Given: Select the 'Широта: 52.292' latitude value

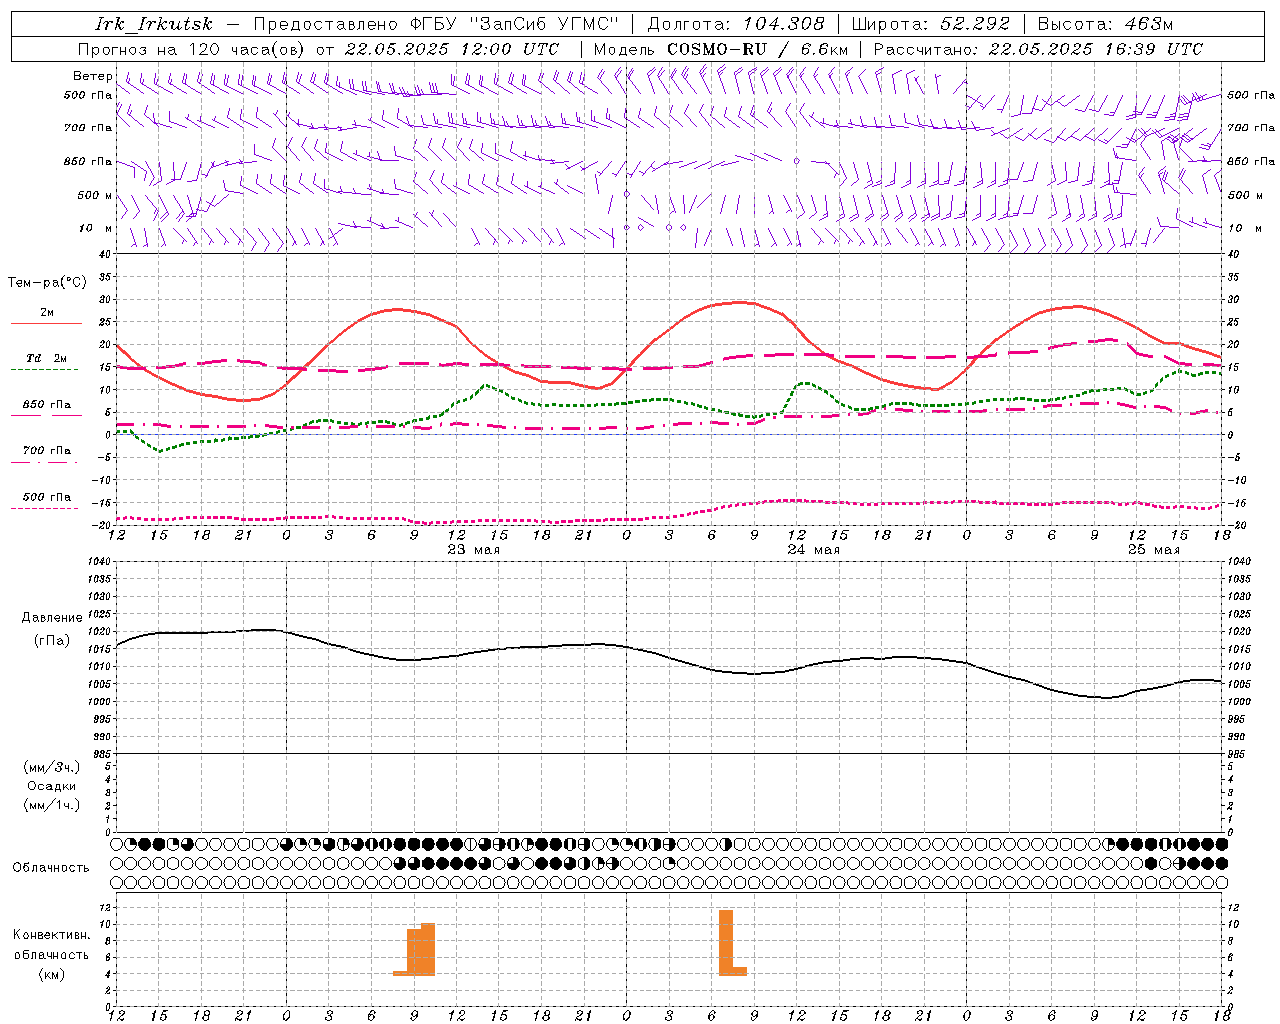Looking at the screenshot, I should (x=931, y=24).
